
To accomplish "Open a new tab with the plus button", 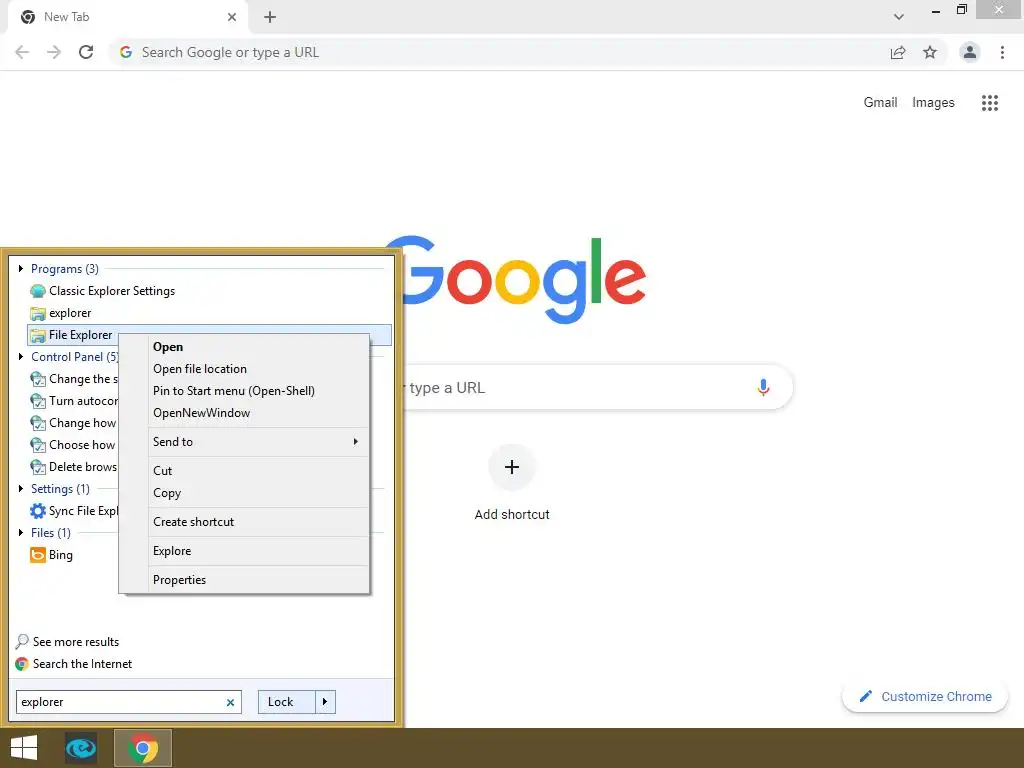I will [x=270, y=17].
